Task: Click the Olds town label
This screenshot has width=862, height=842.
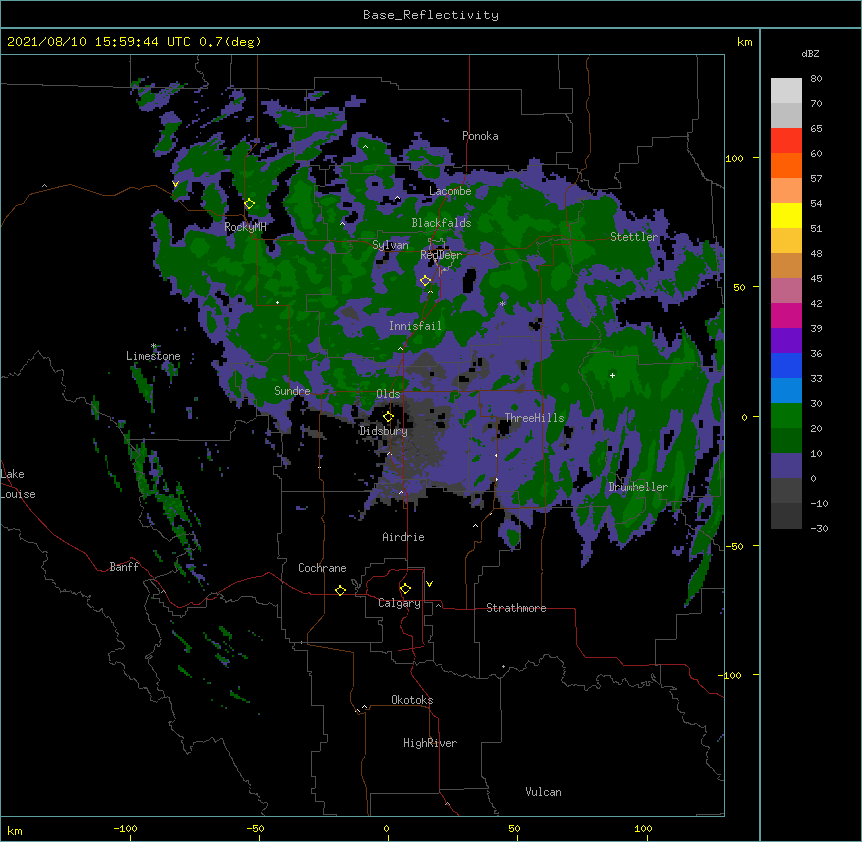Action: tap(388, 394)
